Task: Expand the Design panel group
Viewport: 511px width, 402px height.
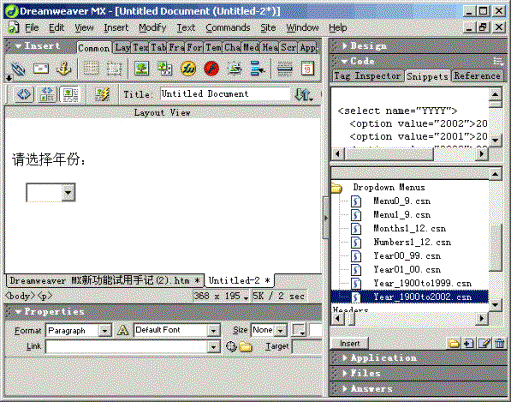Action: click(345, 46)
